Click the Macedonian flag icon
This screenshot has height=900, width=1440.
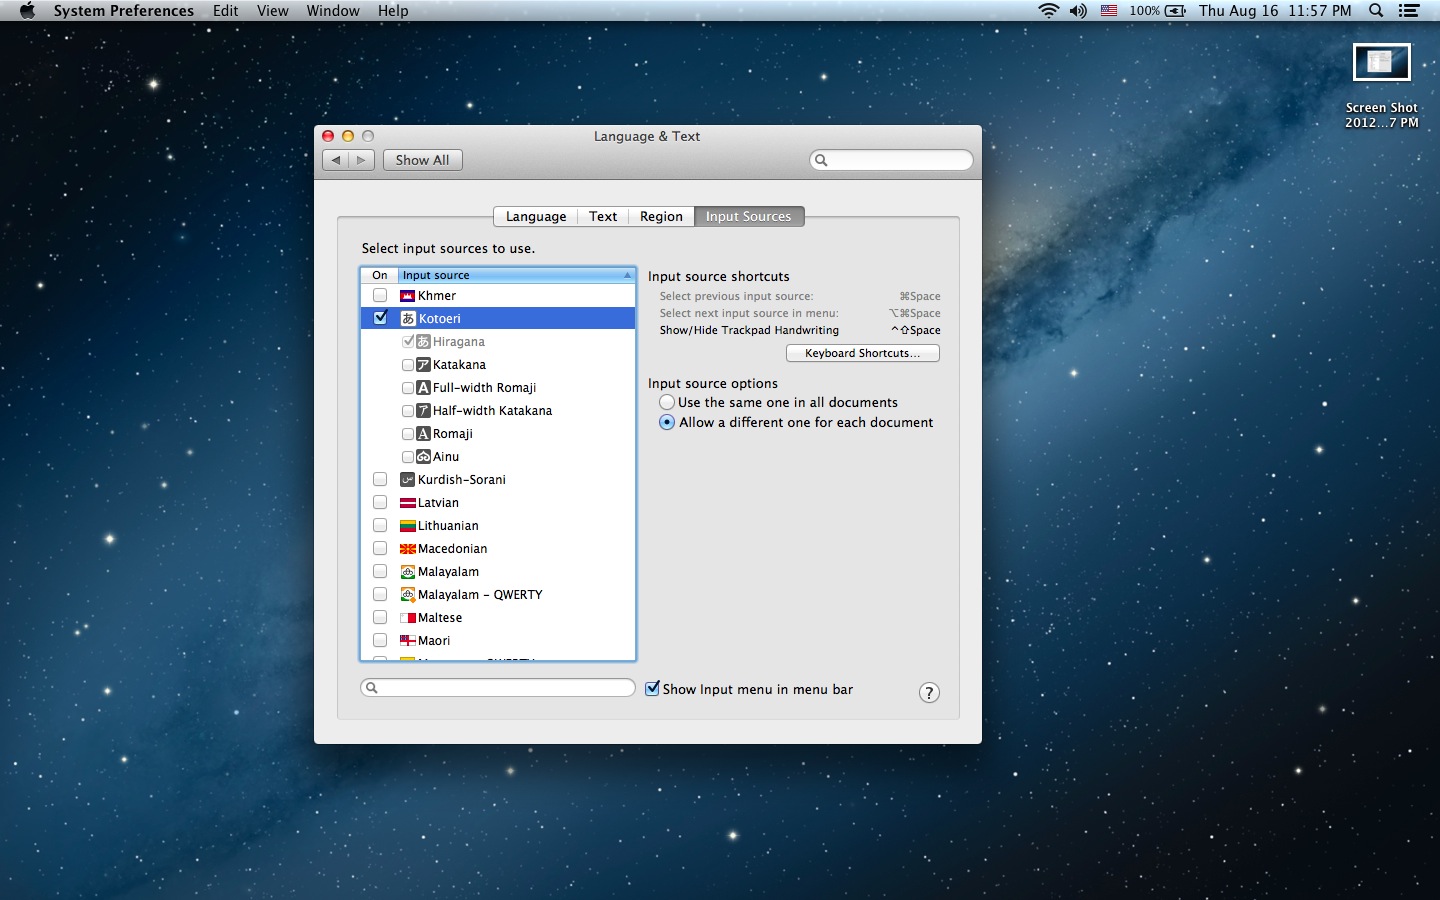pyautogui.click(x=407, y=549)
